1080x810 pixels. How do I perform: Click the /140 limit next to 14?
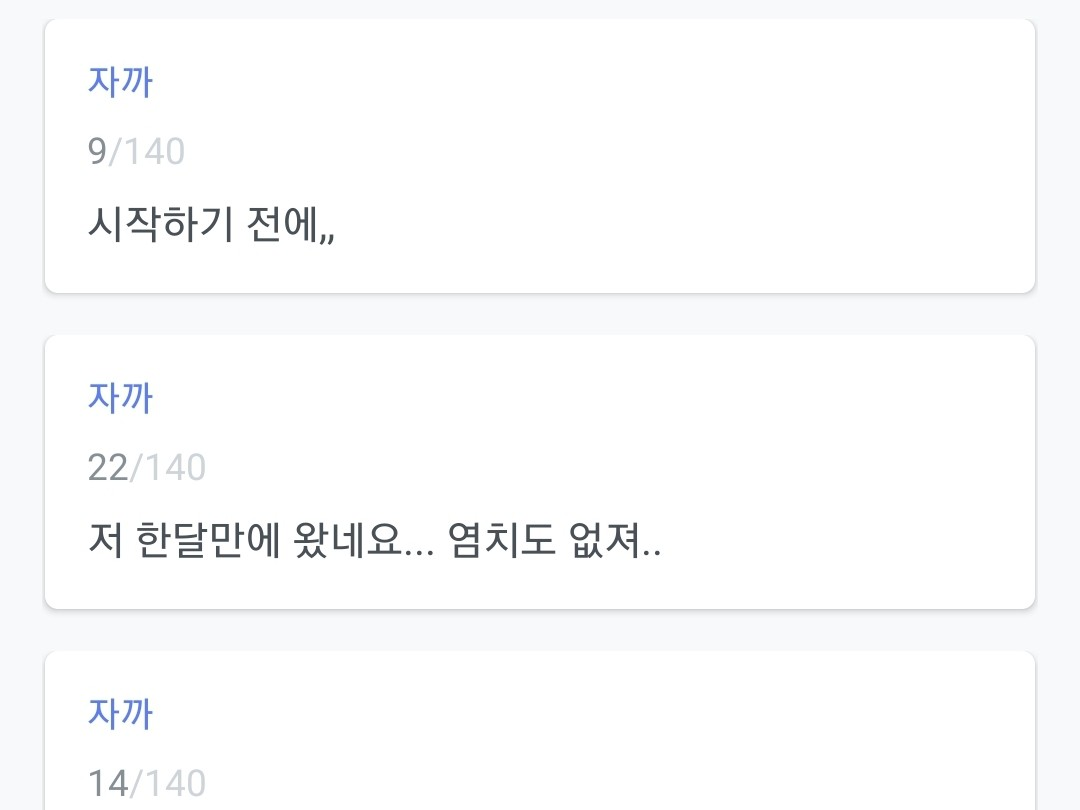click(x=168, y=783)
